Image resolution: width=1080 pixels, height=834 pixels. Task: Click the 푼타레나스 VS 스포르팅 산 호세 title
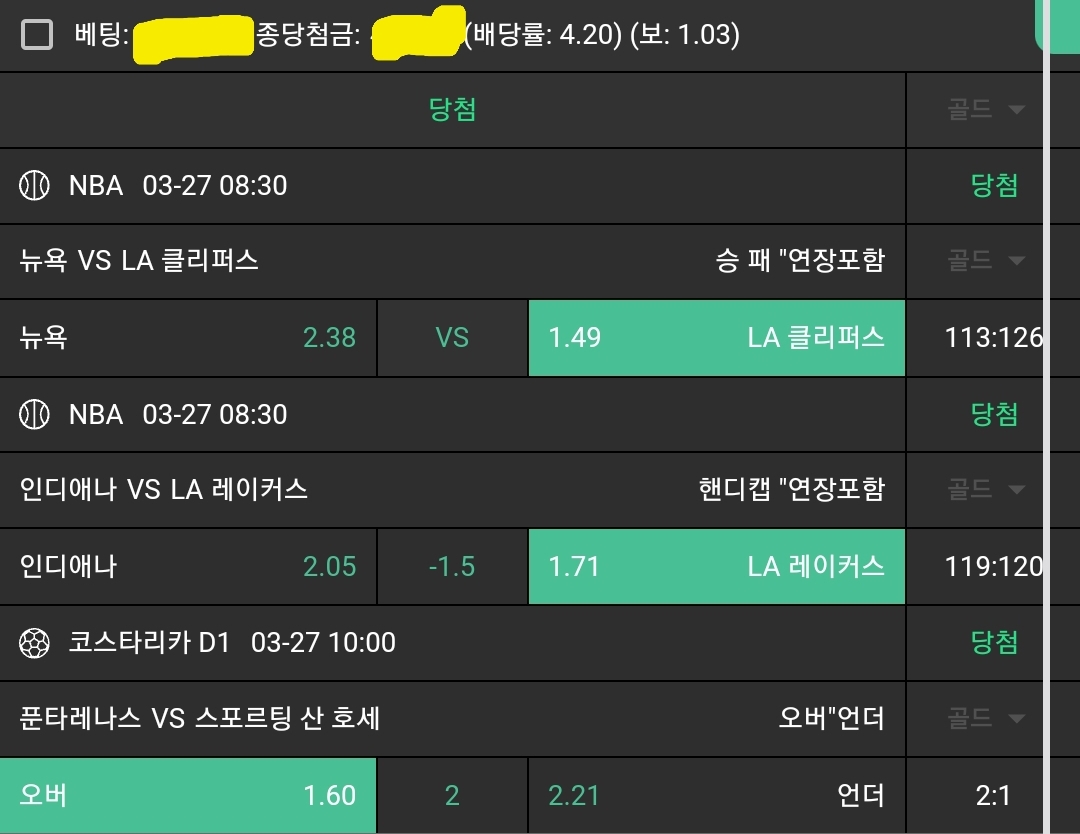pos(200,718)
